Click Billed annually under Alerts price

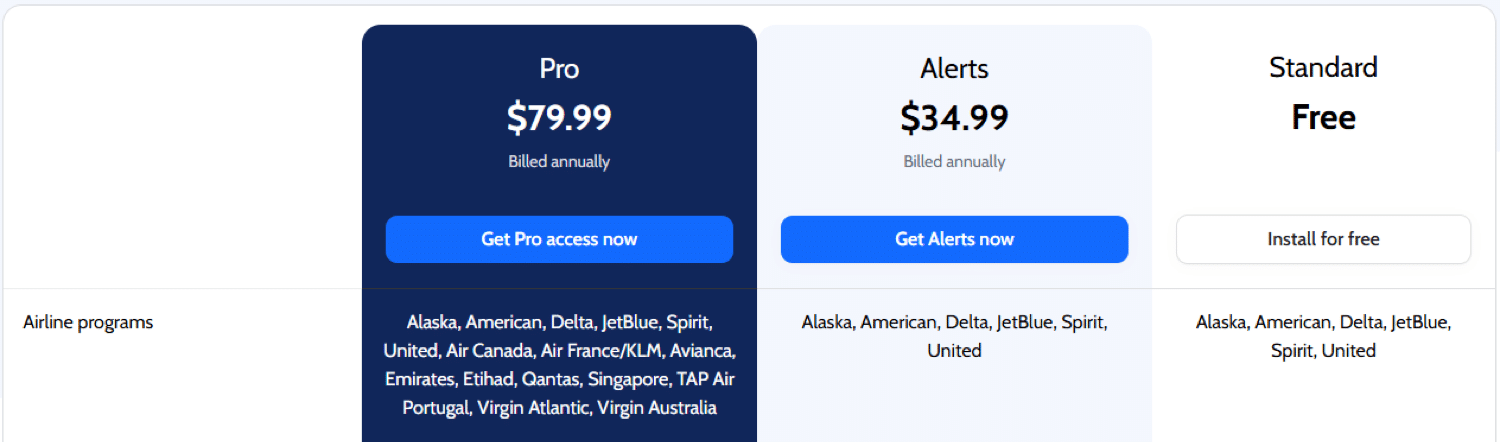pos(954,162)
